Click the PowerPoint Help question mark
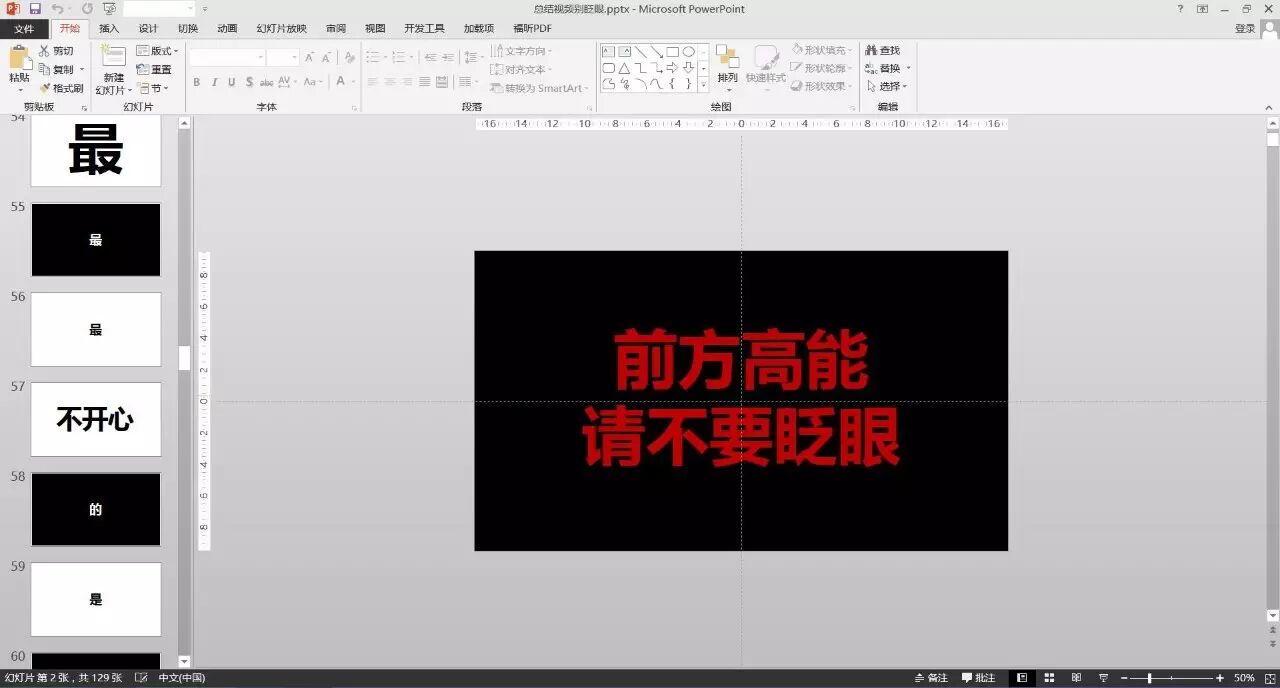 (1181, 8)
